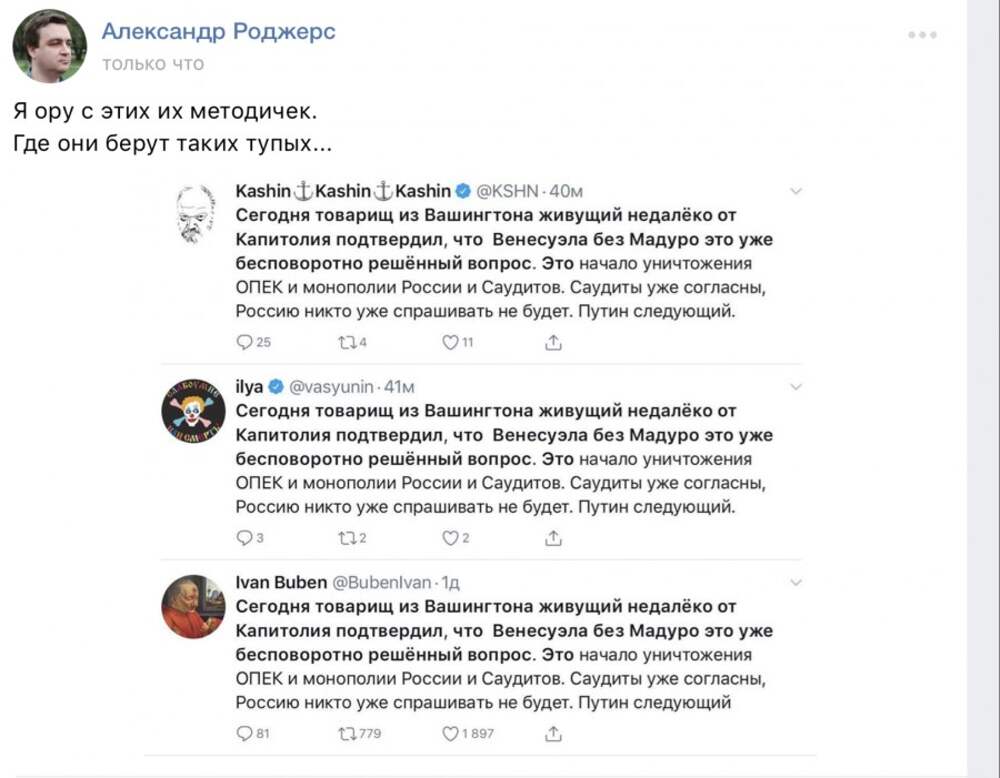Retweet Ivan Buben's tweet with 779 retweets
This screenshot has width=1000, height=778.
click(x=348, y=735)
